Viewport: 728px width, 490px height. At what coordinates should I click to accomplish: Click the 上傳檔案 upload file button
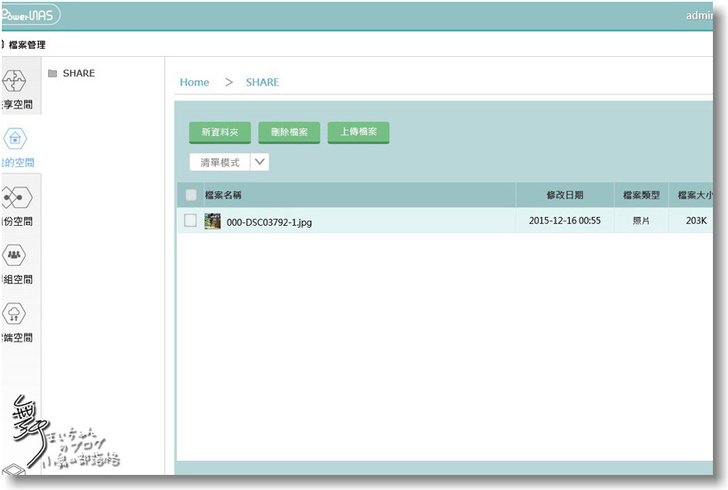pos(358,132)
